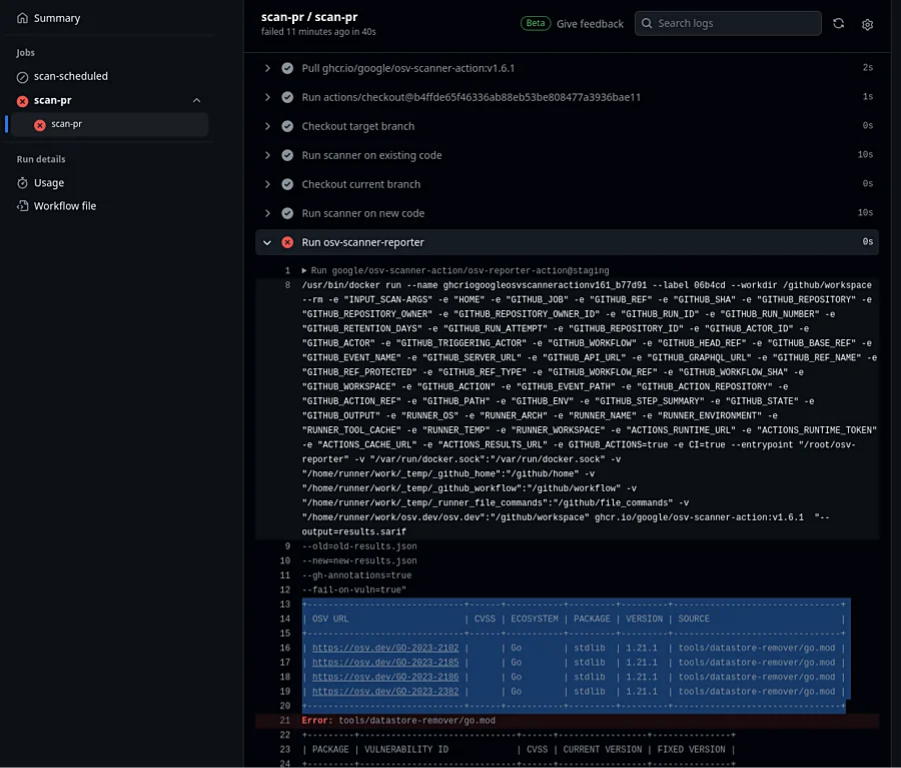Click log line number 21 with the error
The image size is (901, 768).
point(286,720)
